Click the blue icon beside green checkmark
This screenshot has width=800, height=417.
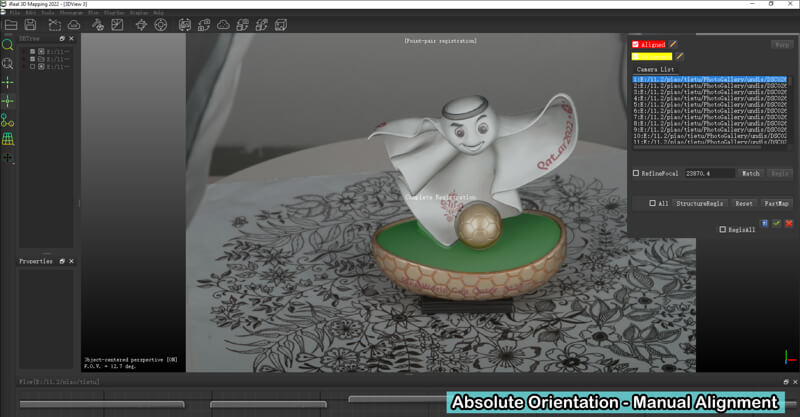pos(764,224)
